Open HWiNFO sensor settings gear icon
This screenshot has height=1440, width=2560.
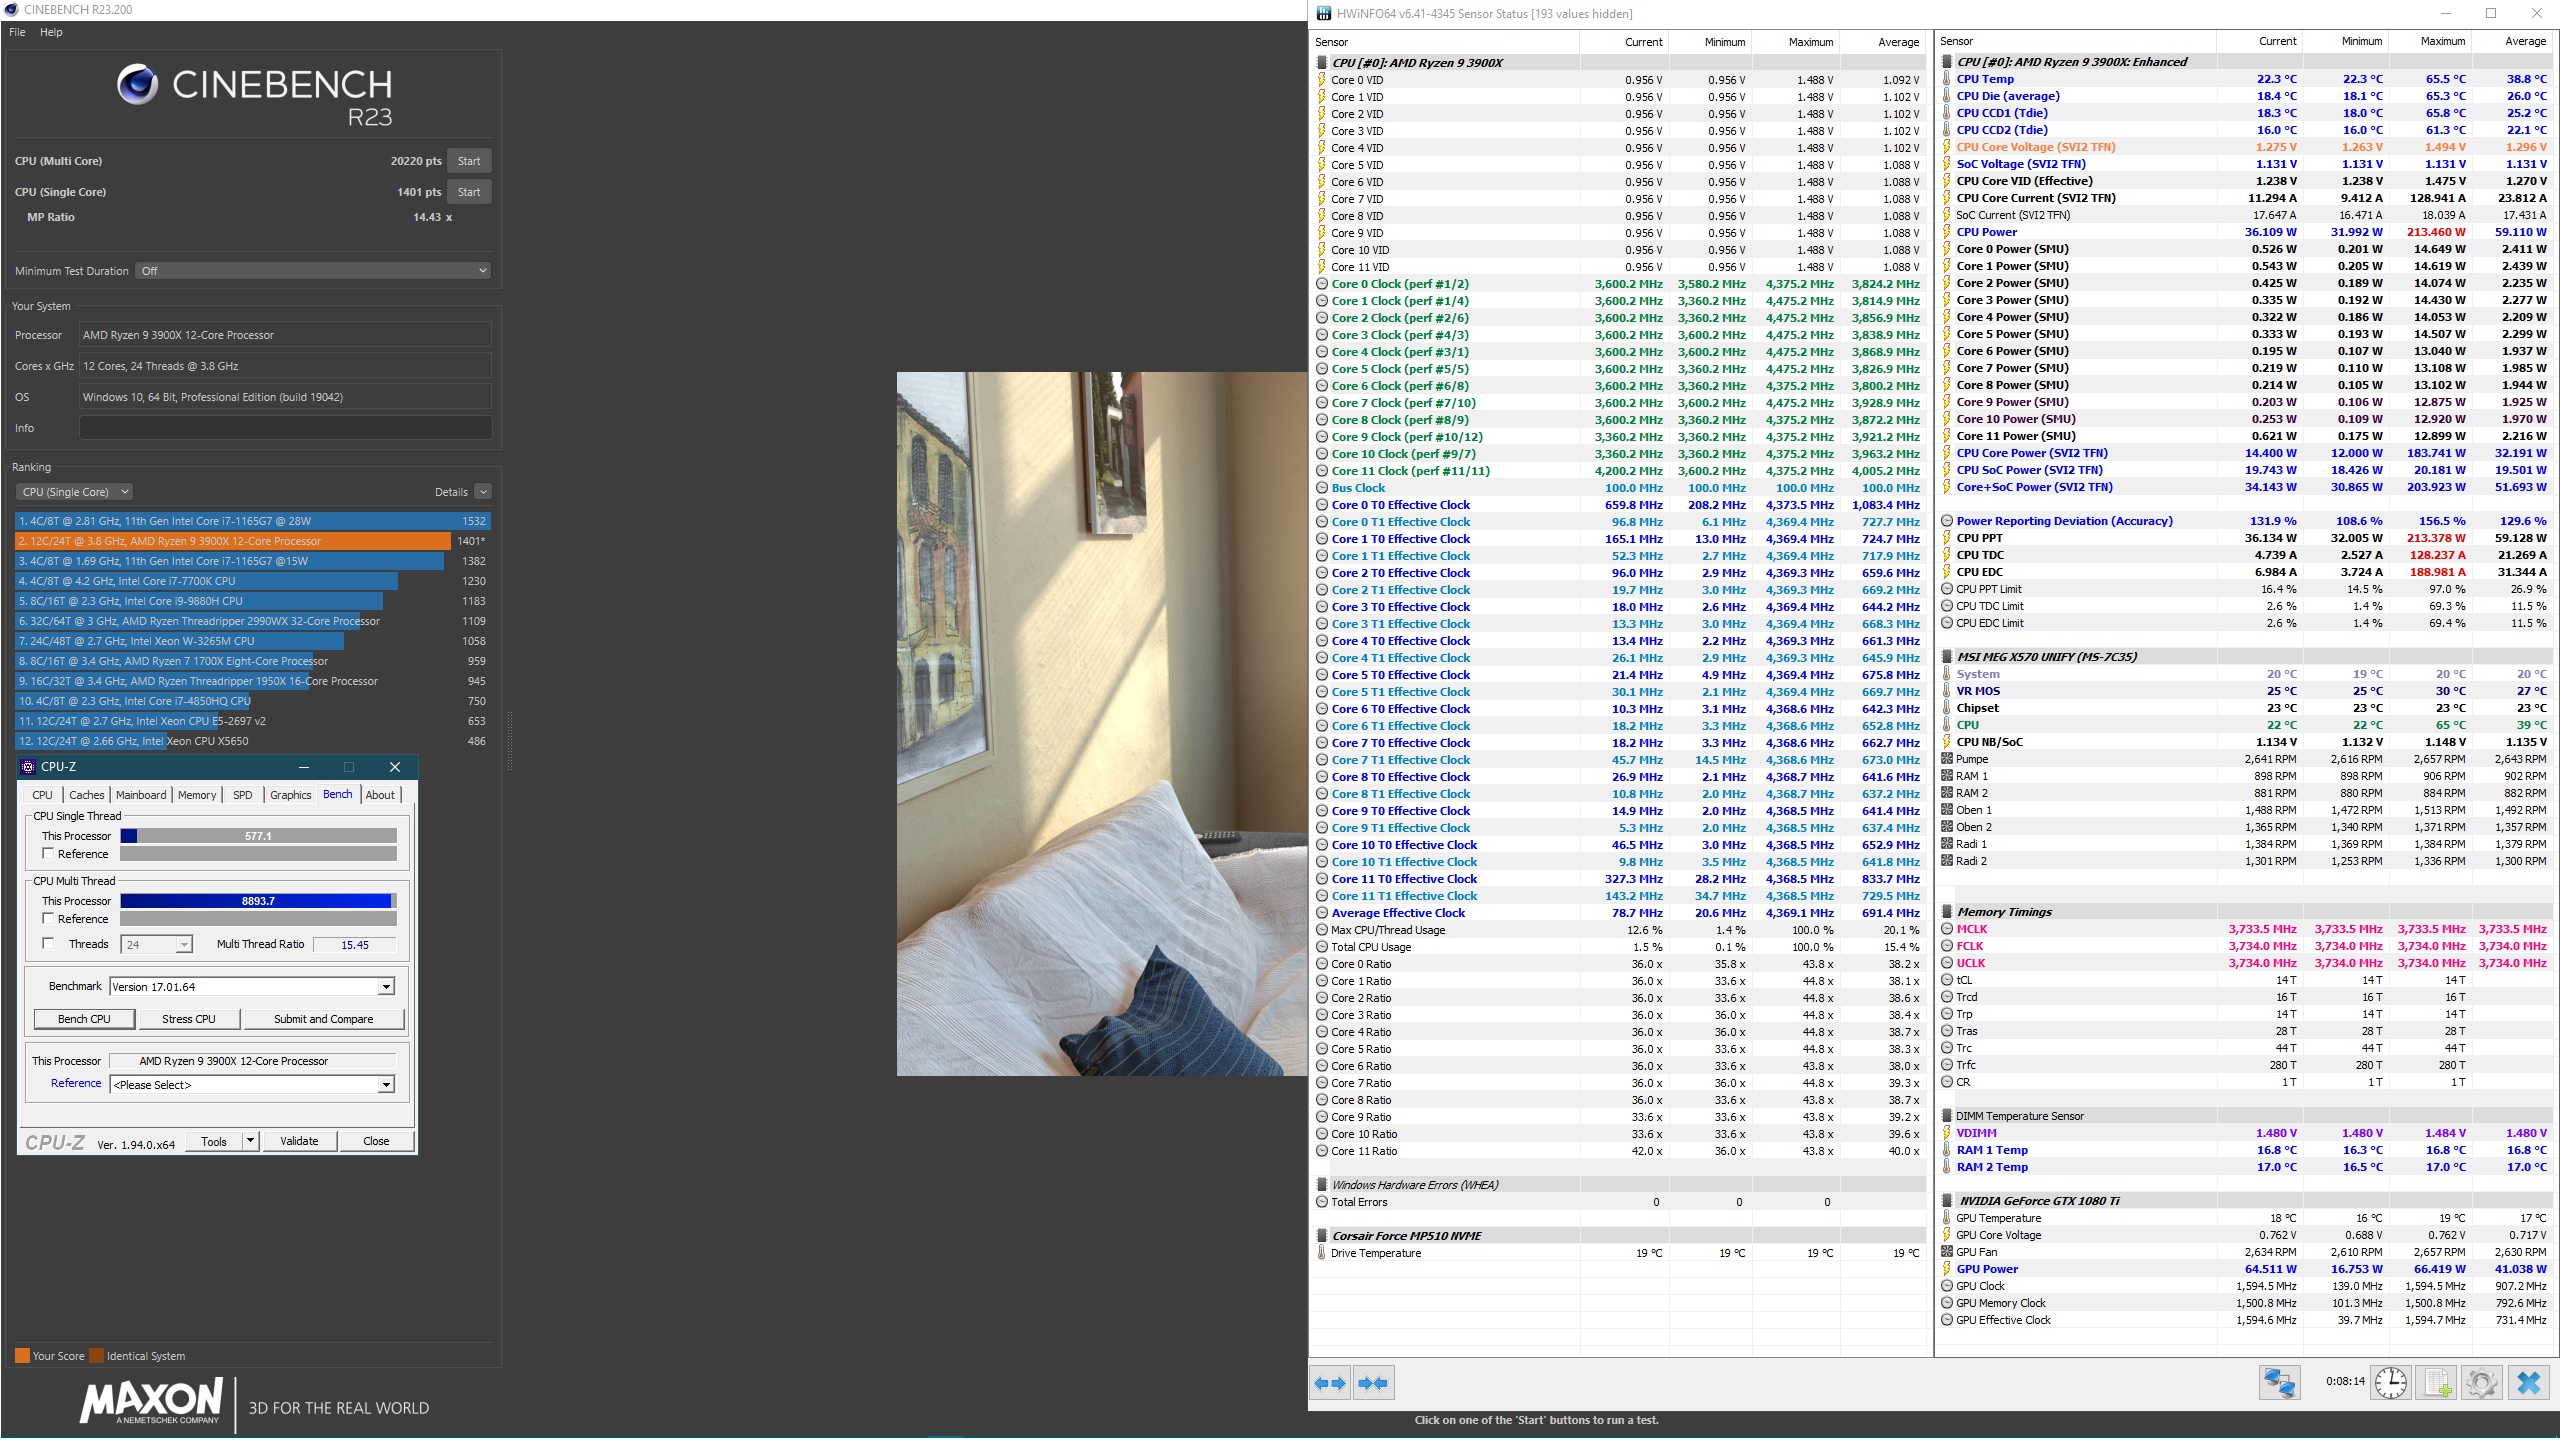[2481, 1382]
